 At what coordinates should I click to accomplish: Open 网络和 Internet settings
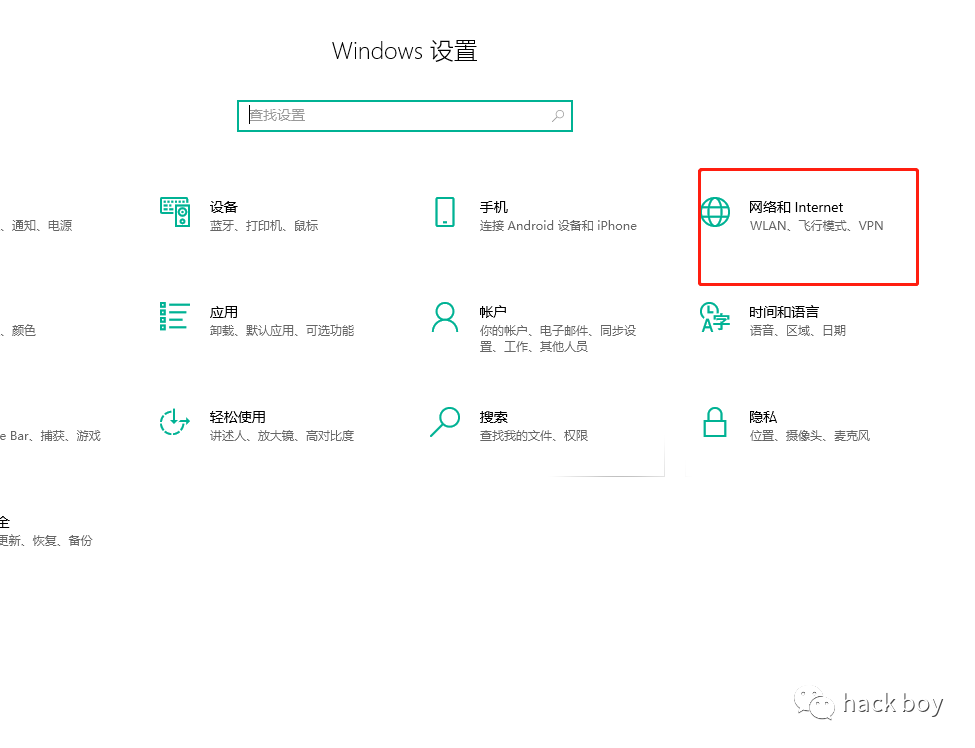796,207
